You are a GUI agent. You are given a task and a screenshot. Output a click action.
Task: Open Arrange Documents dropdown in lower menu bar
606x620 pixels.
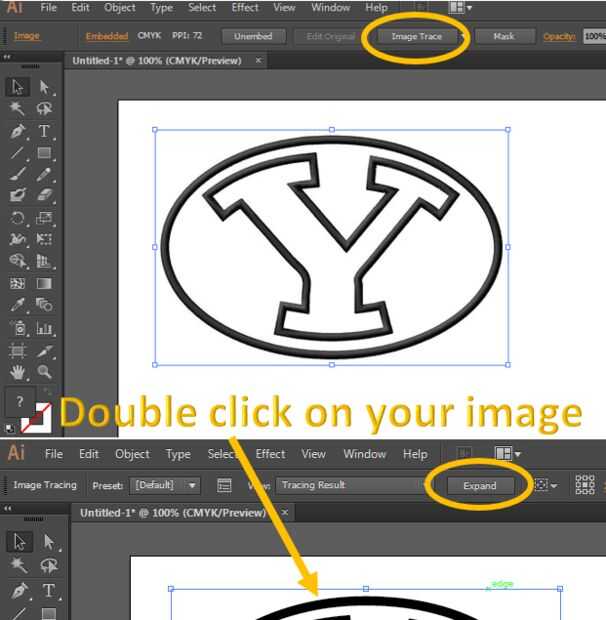pyautogui.click(x=507, y=454)
